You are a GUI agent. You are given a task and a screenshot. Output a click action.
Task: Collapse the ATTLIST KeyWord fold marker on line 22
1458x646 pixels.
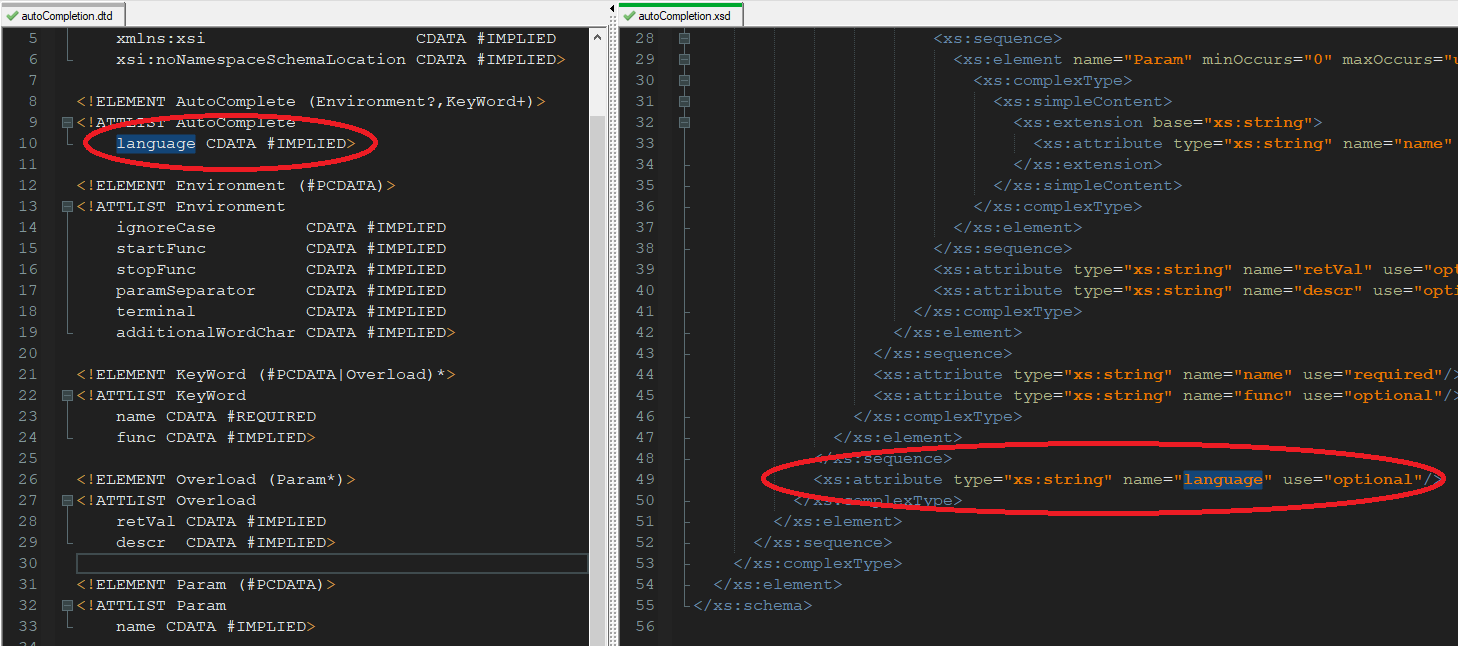point(66,394)
